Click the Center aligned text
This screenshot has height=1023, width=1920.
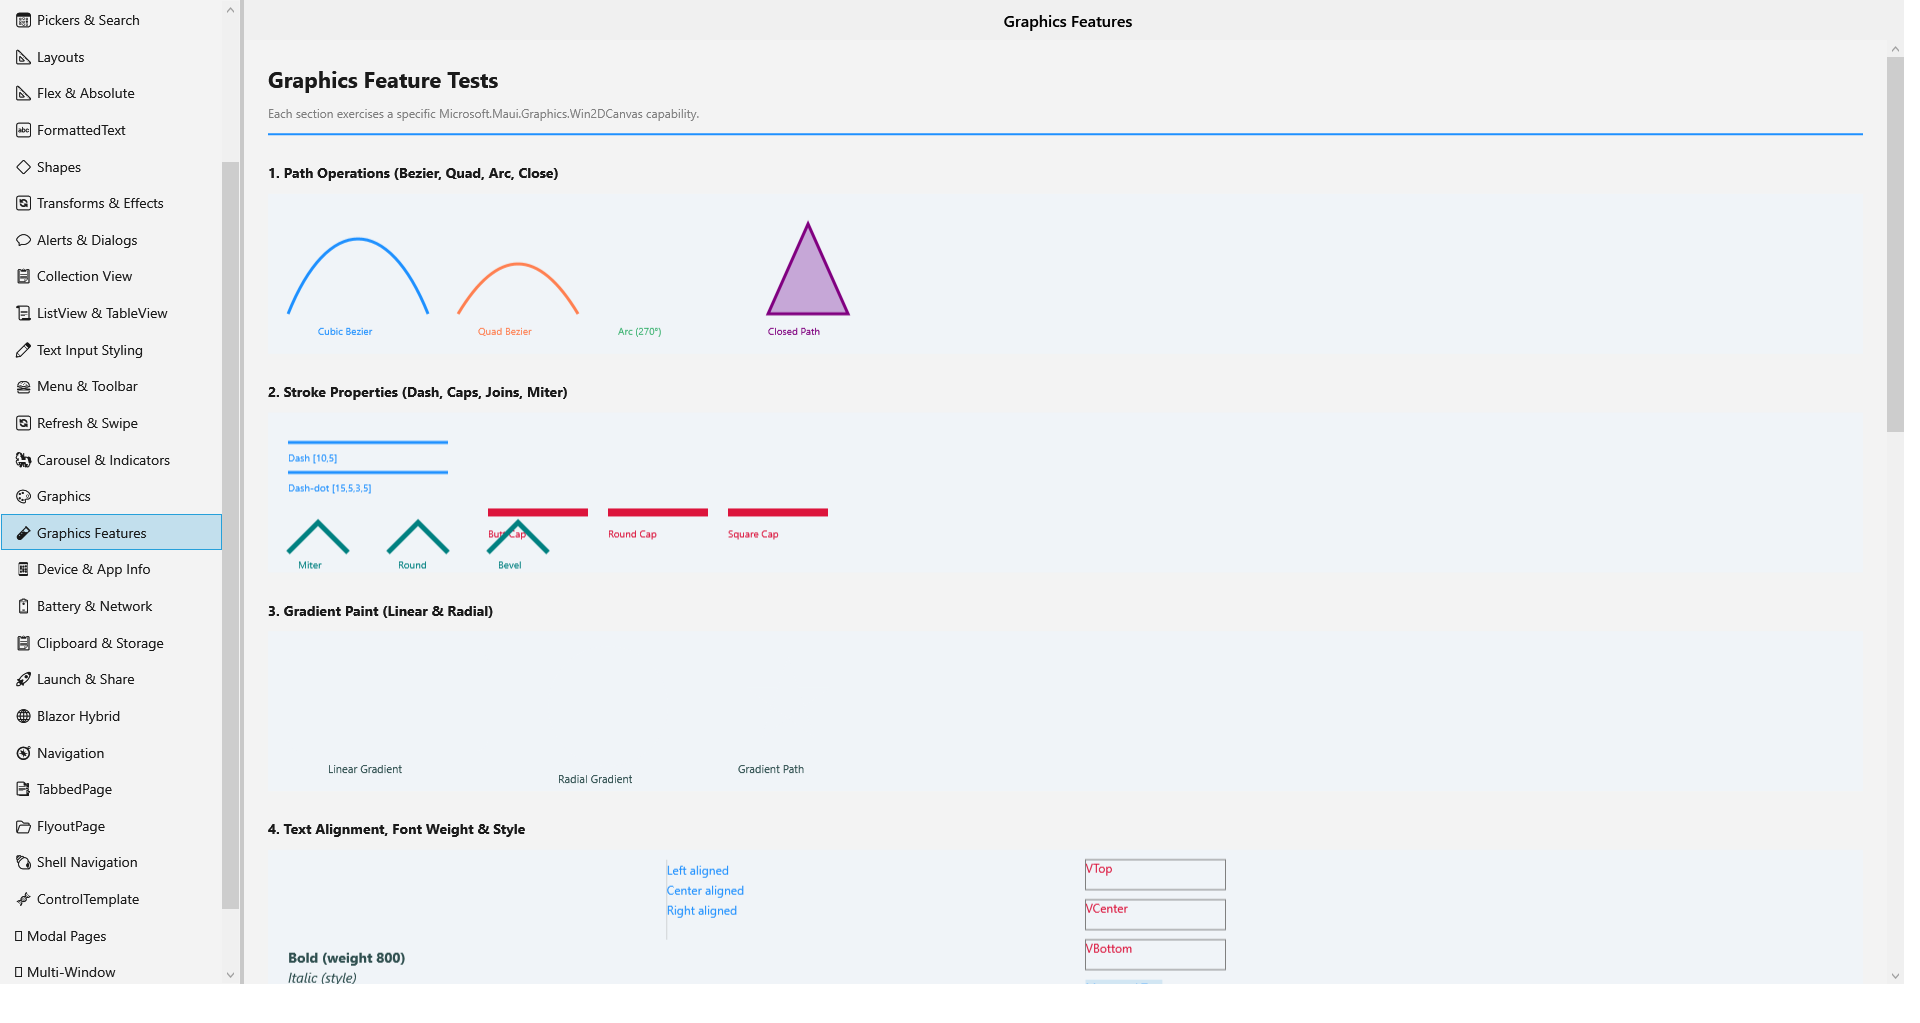tap(705, 891)
